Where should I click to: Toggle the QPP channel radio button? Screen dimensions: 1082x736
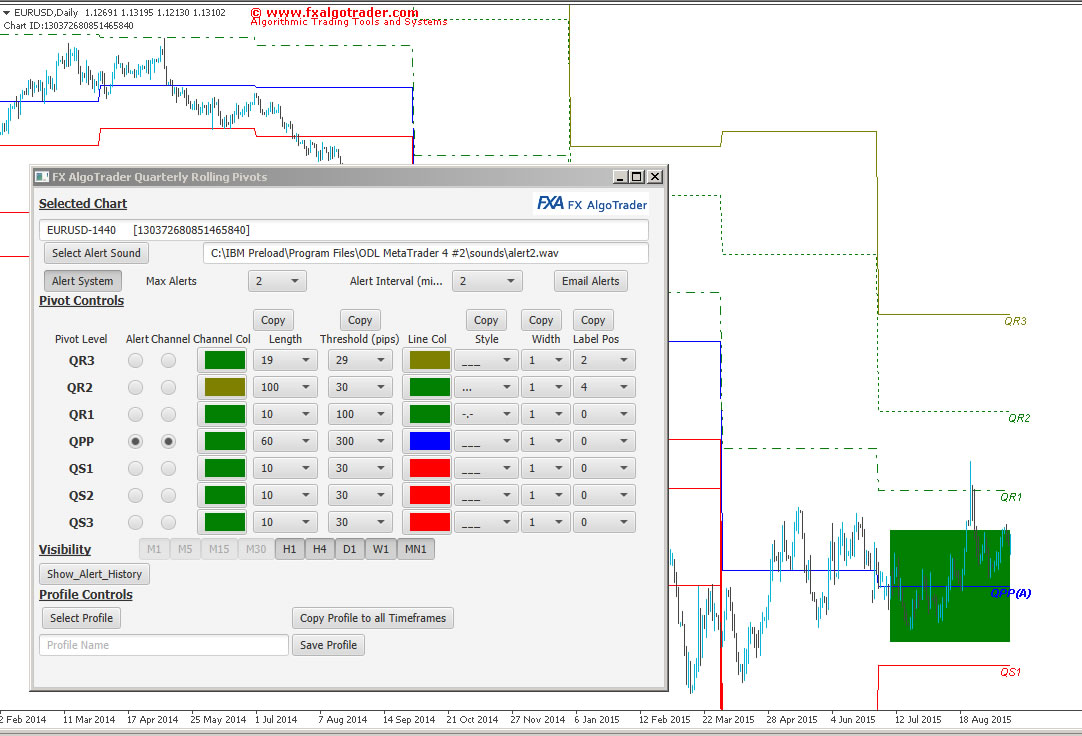(169, 441)
